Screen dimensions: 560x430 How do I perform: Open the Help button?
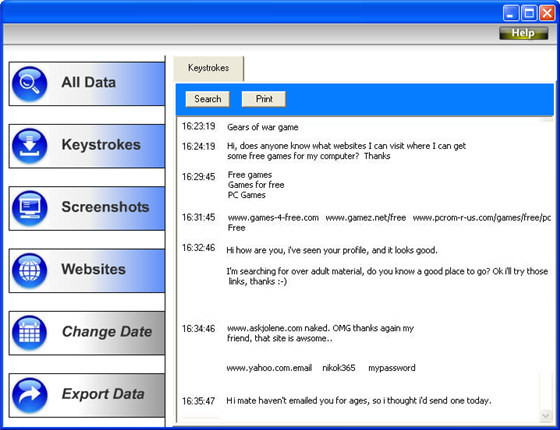click(523, 33)
